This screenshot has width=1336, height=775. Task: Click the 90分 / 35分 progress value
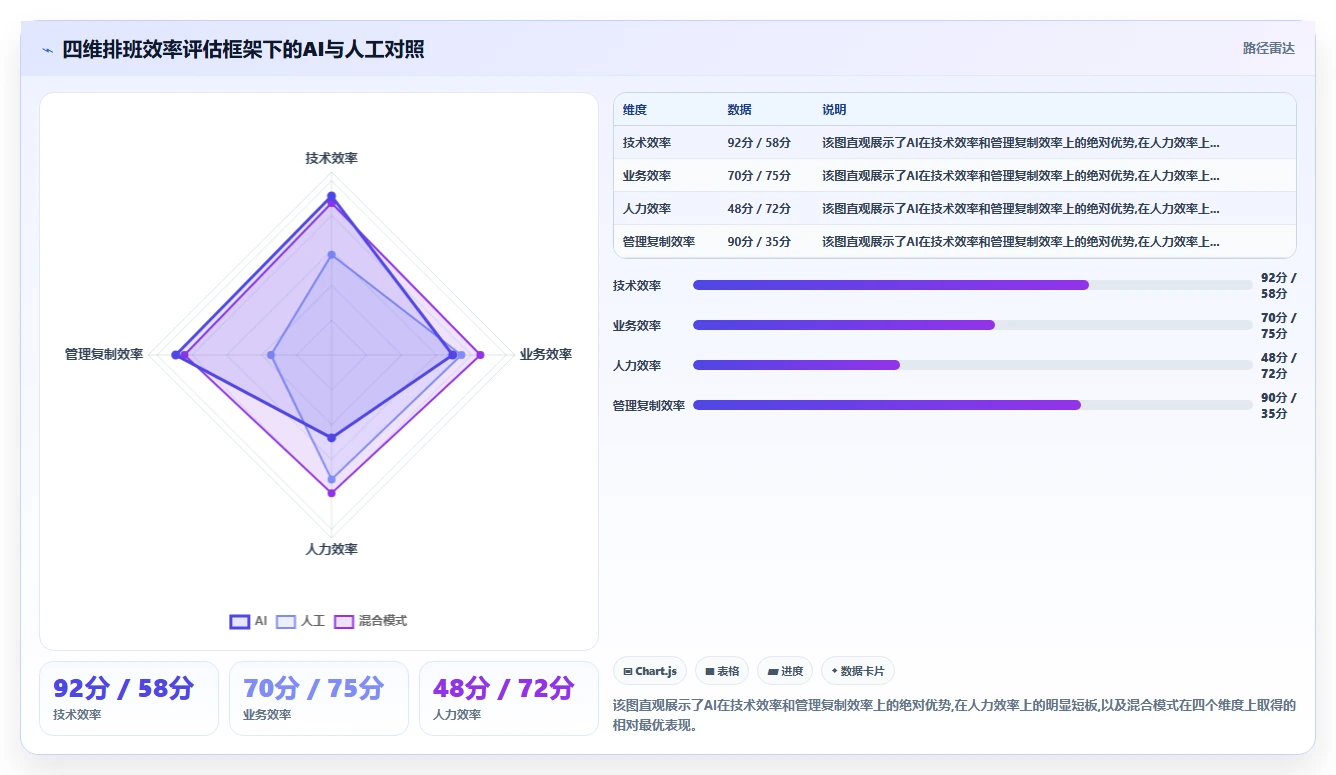click(x=1278, y=405)
